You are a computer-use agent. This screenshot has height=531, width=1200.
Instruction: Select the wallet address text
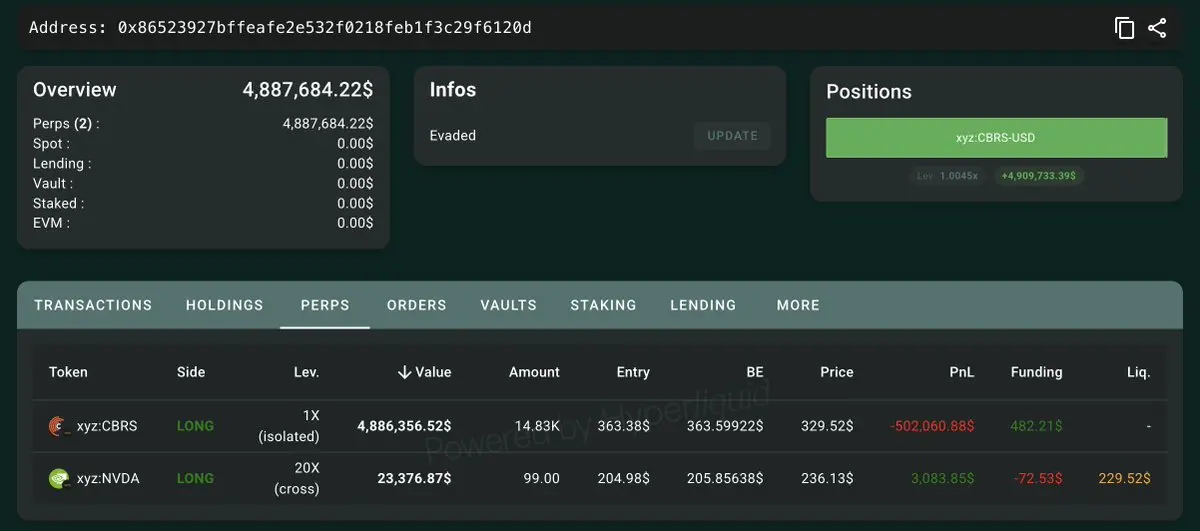click(325, 28)
